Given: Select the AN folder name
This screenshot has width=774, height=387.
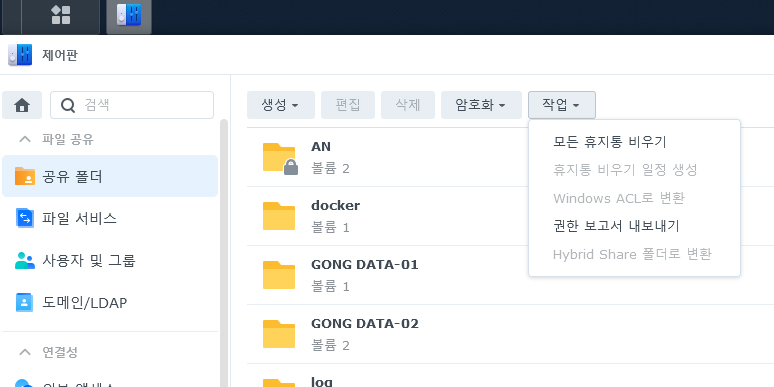Looking at the screenshot, I should click(321, 147).
